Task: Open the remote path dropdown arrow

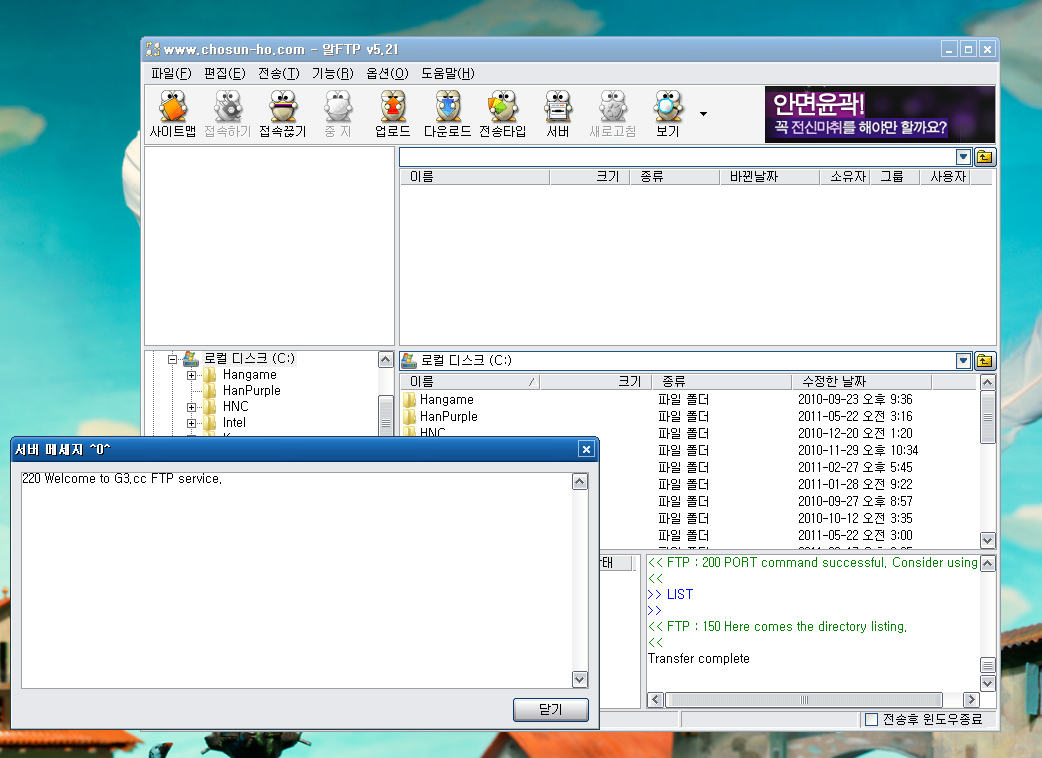Action: [963, 157]
